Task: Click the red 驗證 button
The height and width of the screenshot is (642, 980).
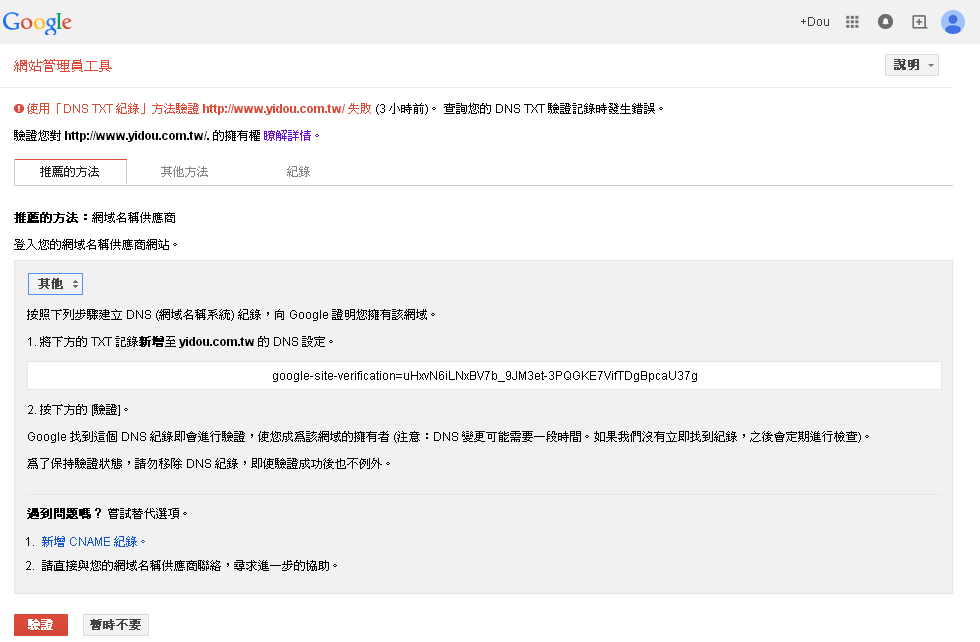Action: 41,624
